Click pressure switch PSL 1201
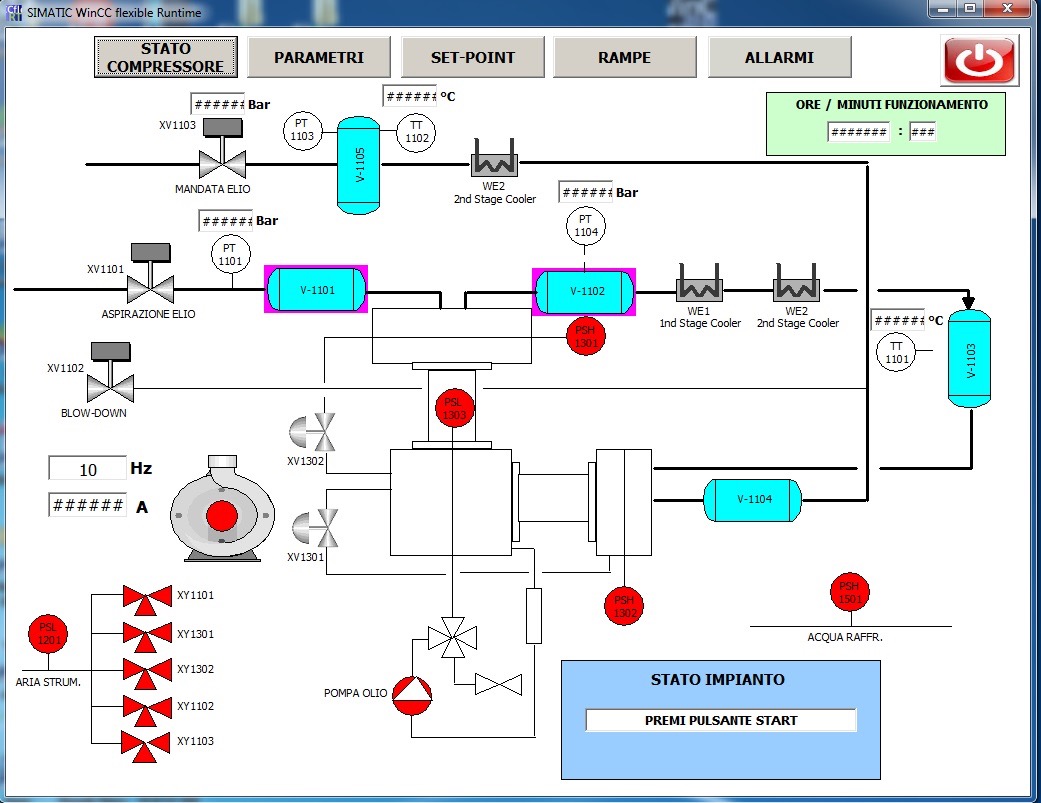 click(48, 633)
